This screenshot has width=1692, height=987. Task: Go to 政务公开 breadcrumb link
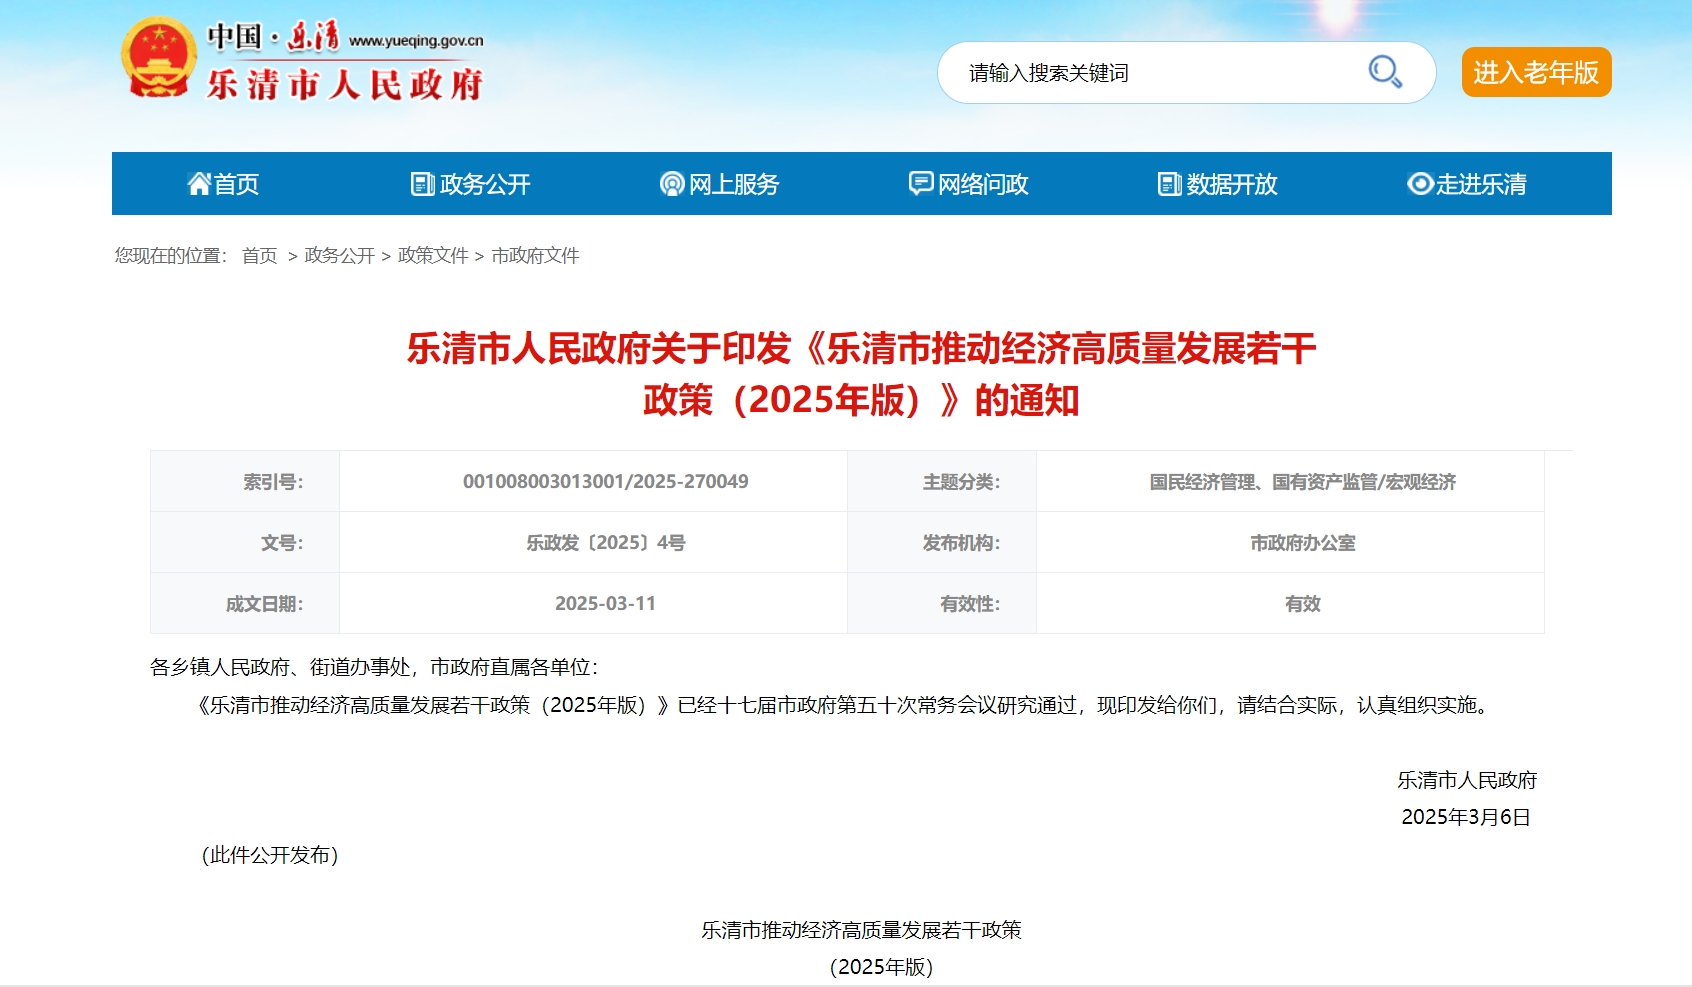click(339, 256)
